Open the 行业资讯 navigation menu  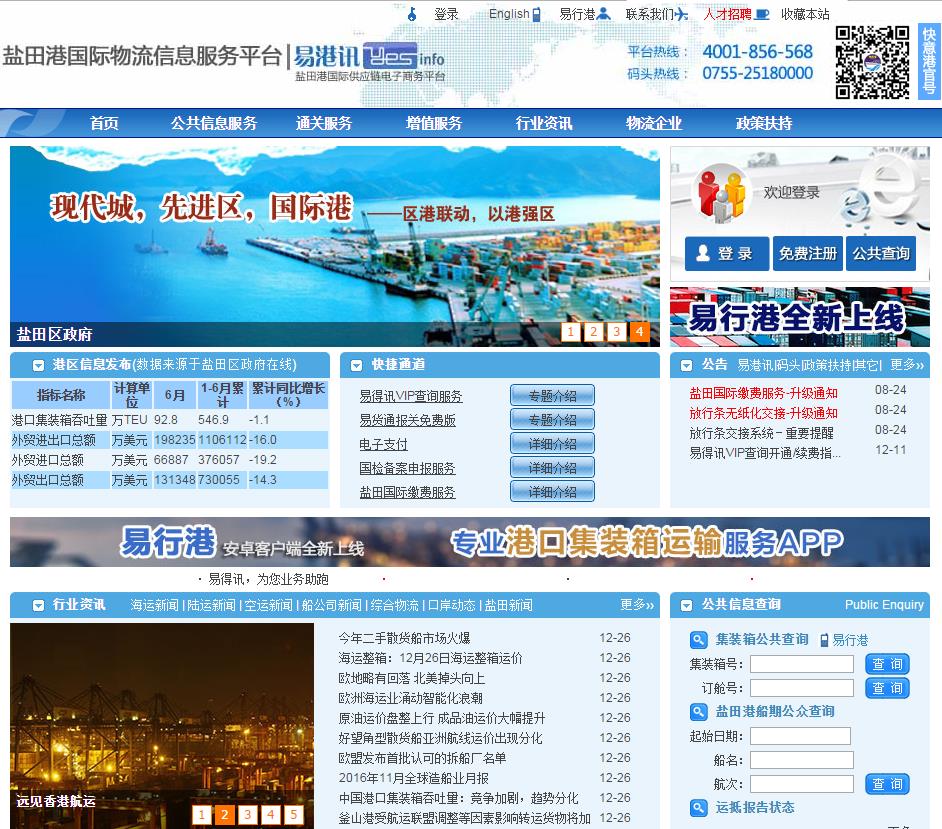544,123
